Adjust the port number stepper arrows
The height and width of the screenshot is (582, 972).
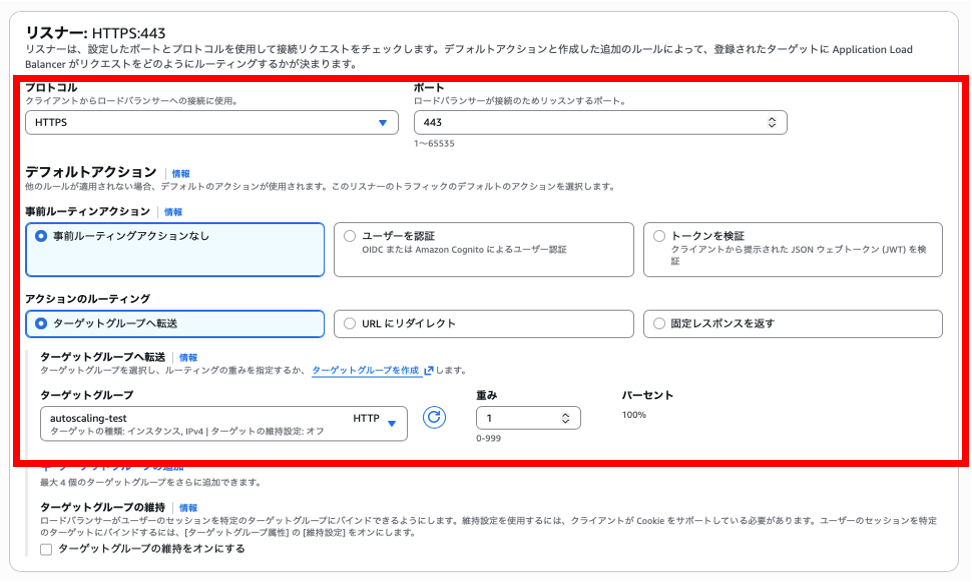click(x=772, y=123)
